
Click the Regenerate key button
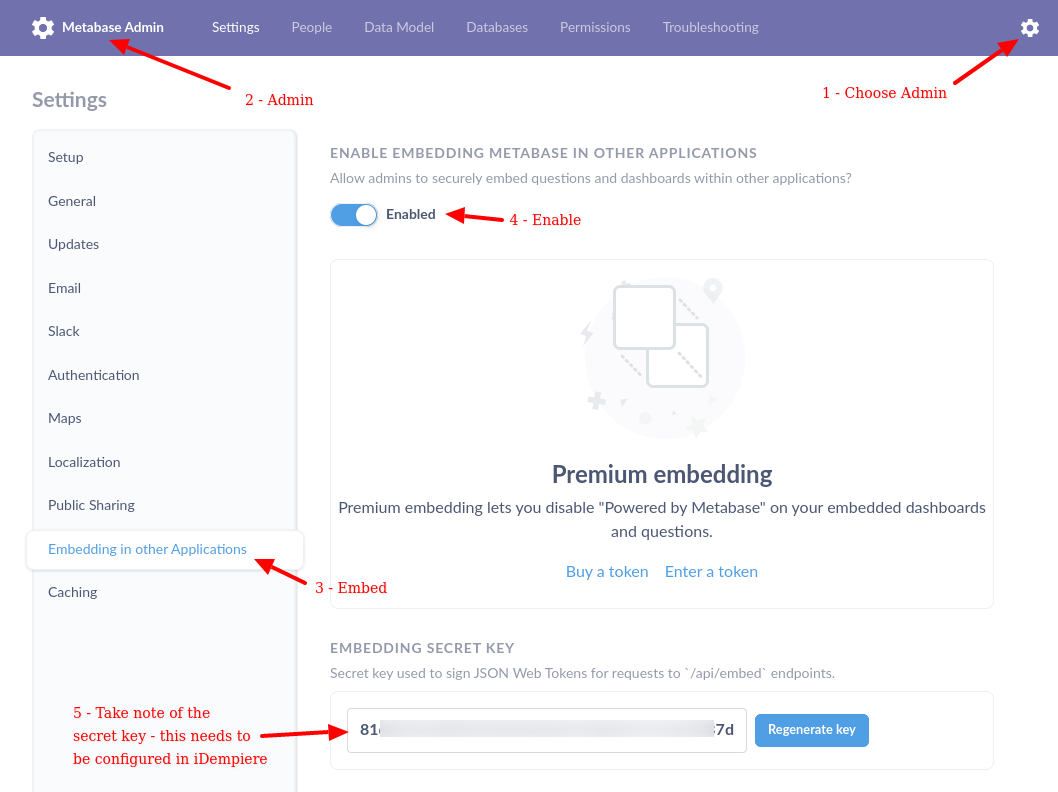click(812, 730)
